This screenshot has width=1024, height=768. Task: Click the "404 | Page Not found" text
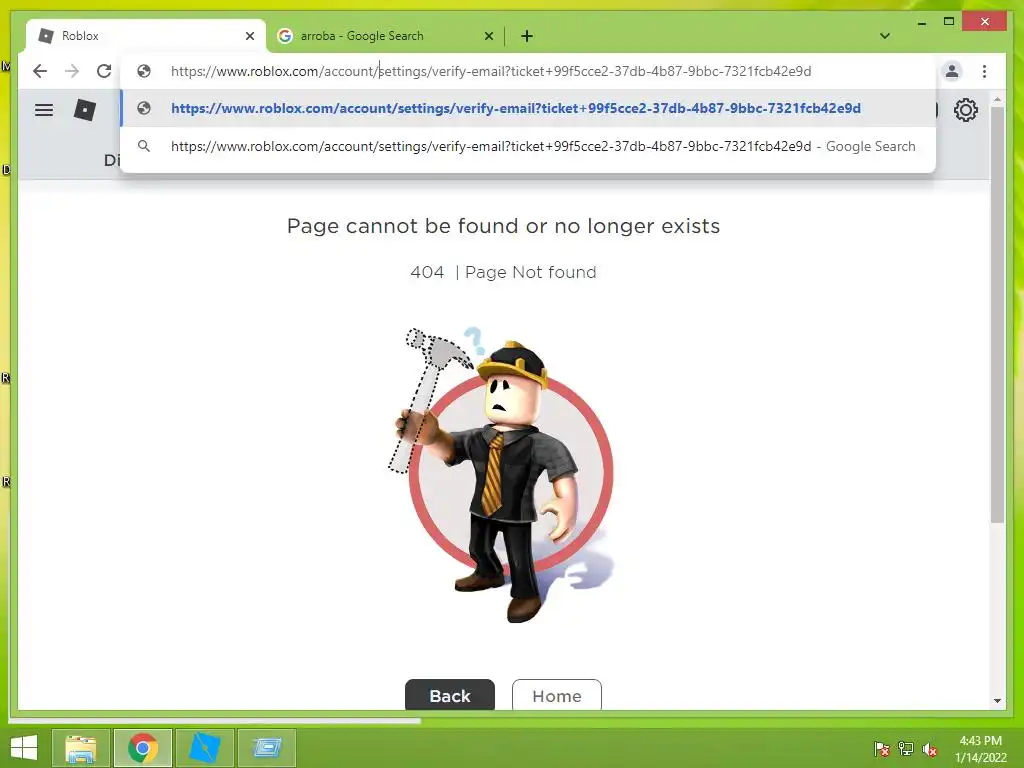(x=503, y=272)
